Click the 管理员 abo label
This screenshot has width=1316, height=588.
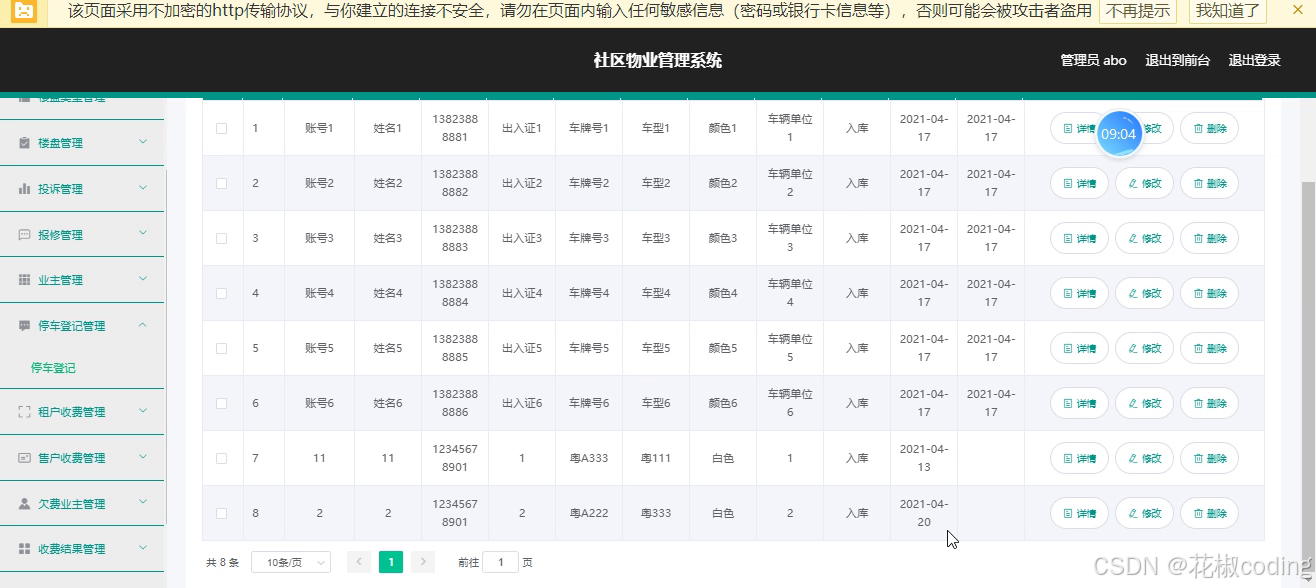1093,61
